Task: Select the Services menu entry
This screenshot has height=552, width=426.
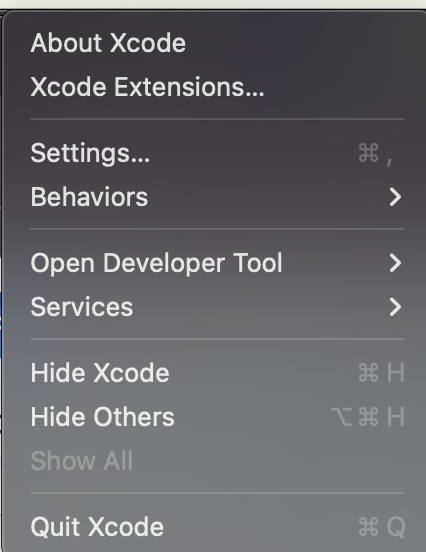Action: click(217, 307)
